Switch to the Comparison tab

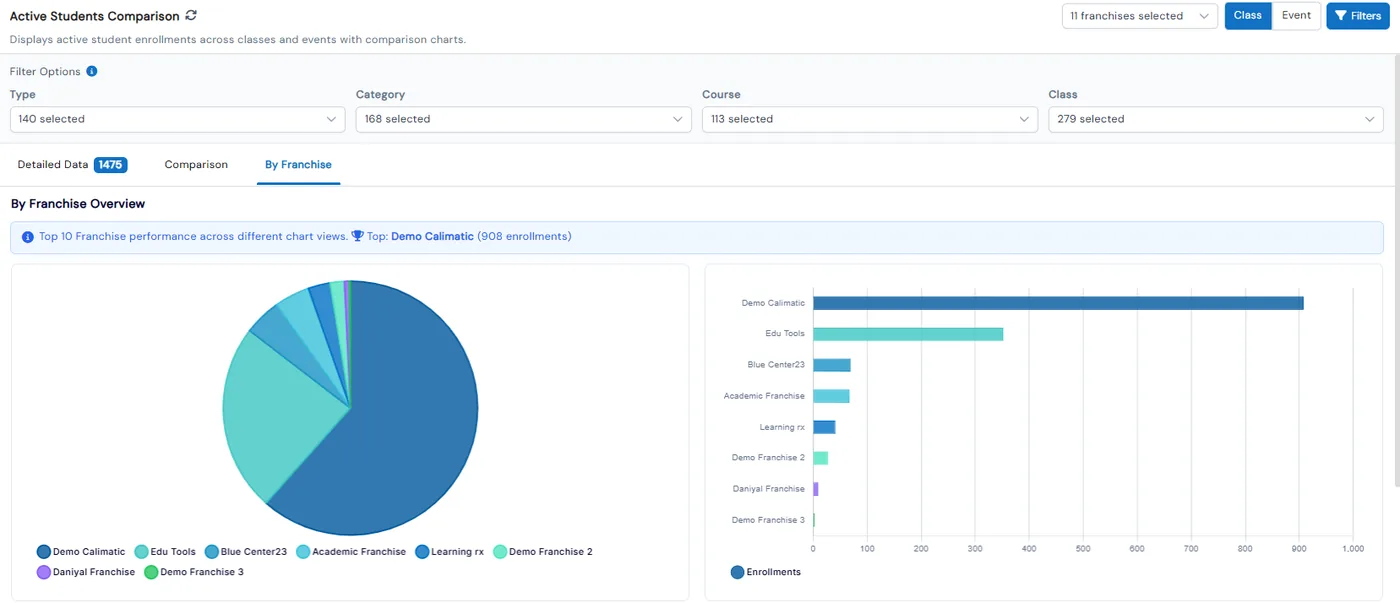coord(196,165)
